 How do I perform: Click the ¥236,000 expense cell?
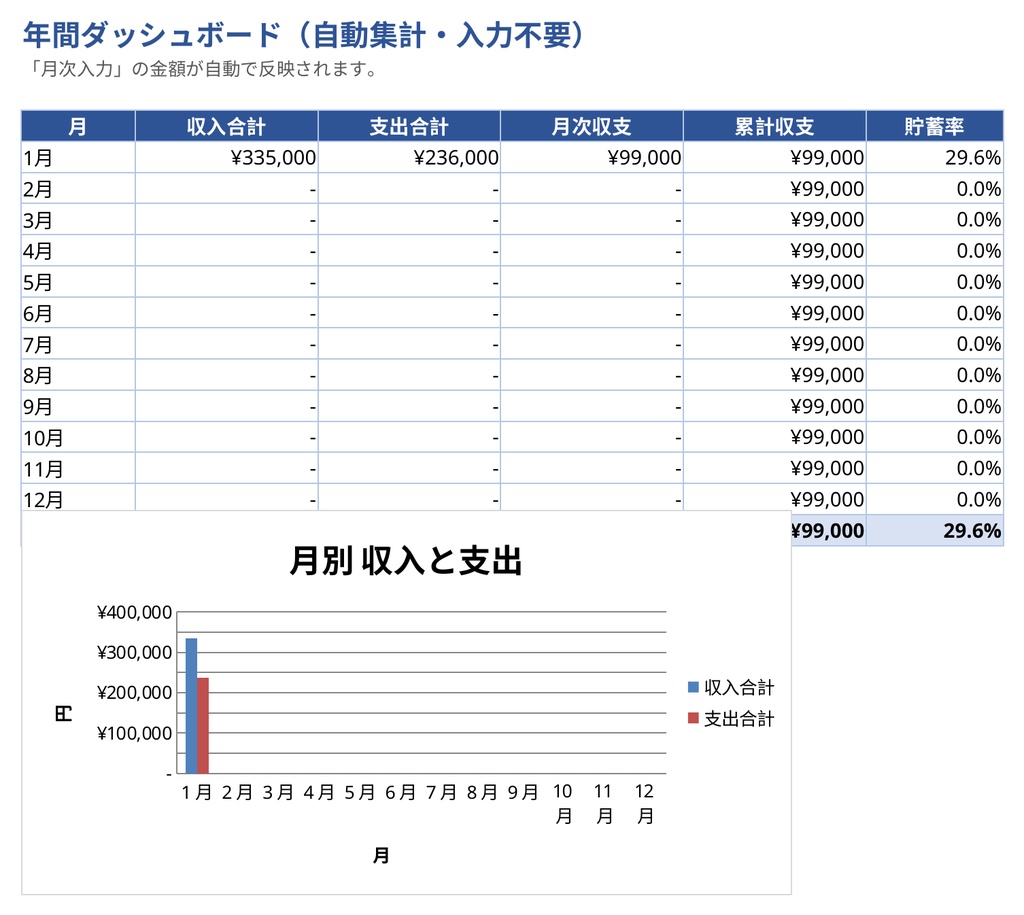(x=409, y=157)
